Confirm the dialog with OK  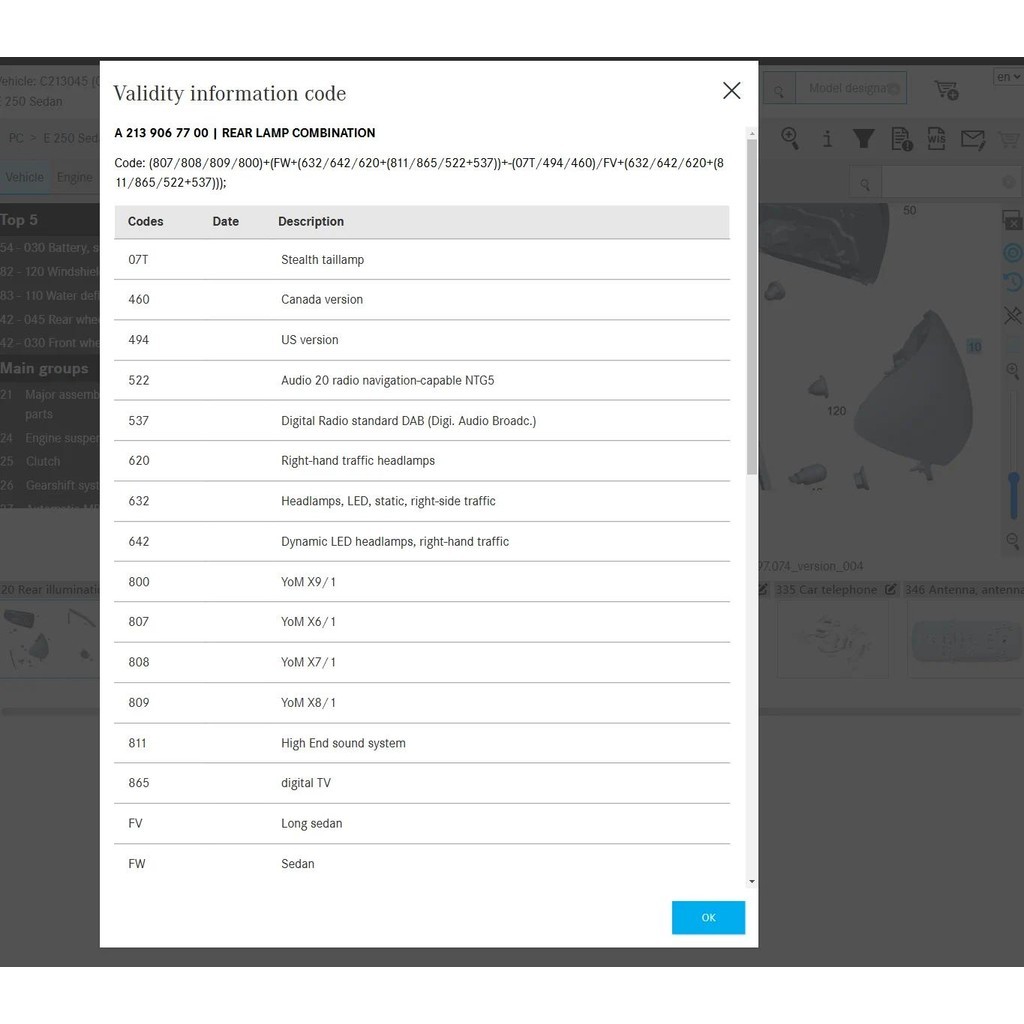pos(708,918)
